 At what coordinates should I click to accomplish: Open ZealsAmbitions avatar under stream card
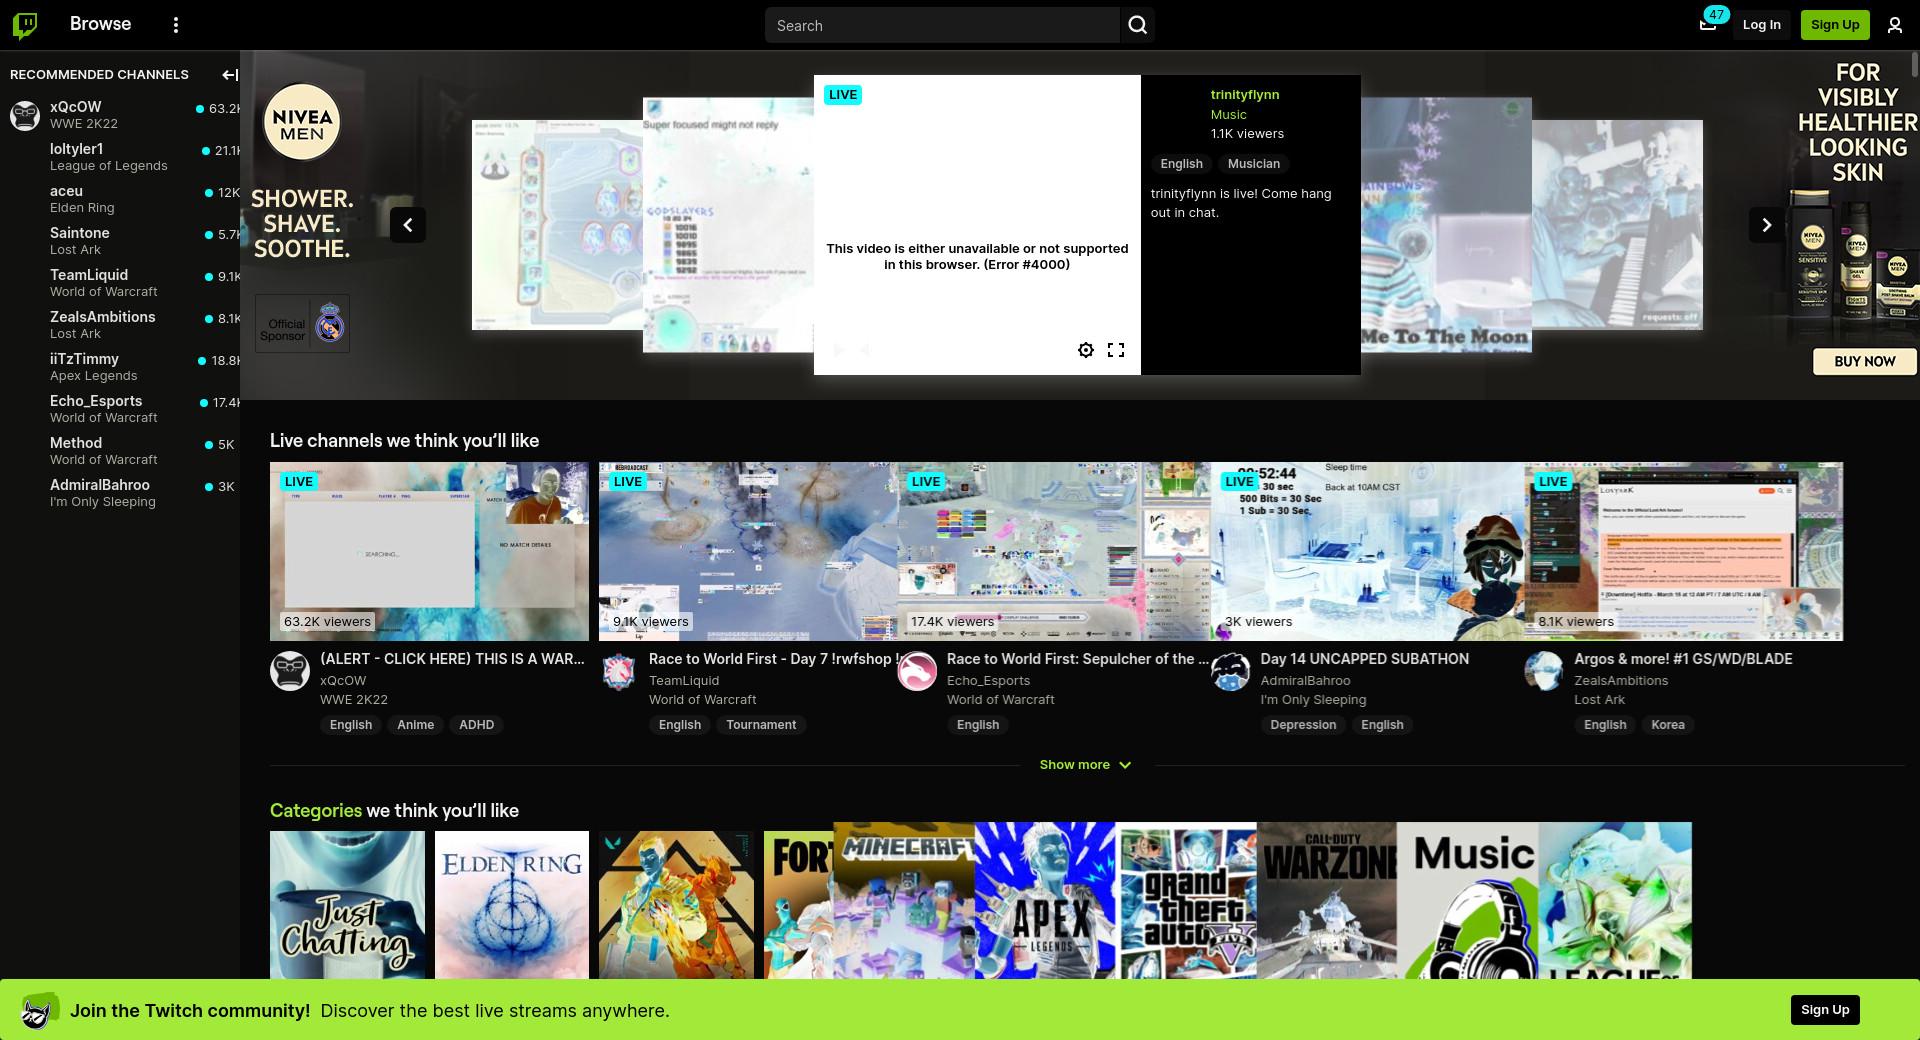(x=1544, y=671)
